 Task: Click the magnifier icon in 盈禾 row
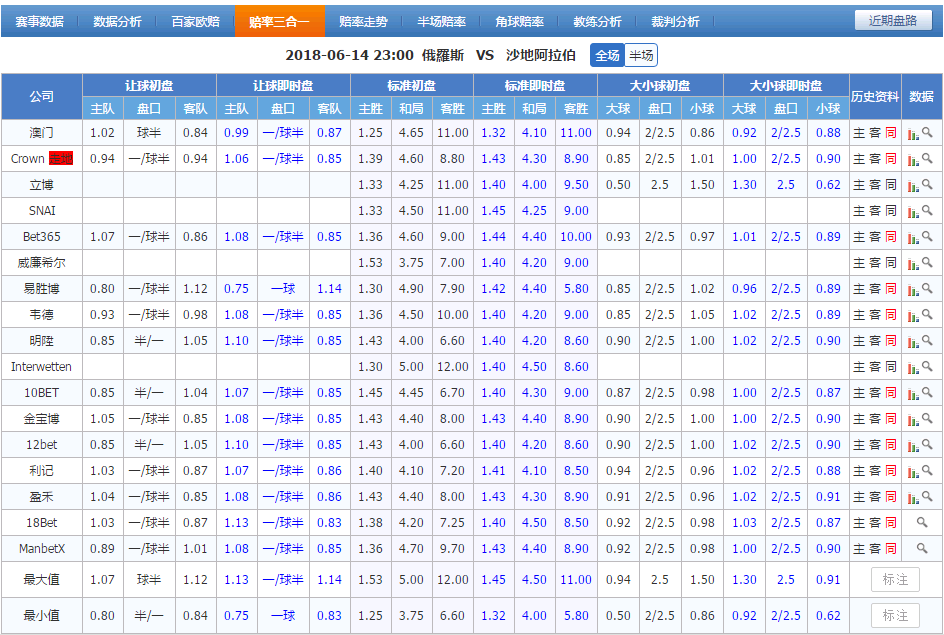[927, 497]
